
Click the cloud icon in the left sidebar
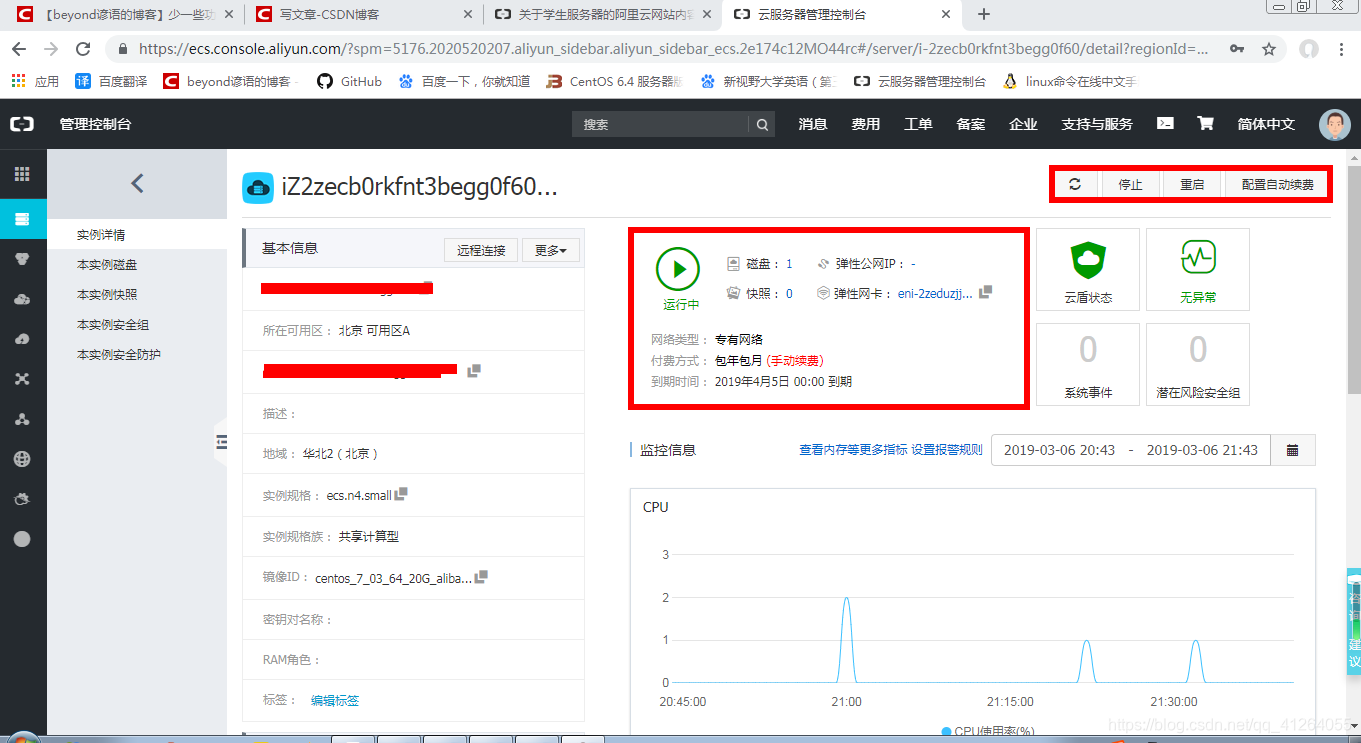pos(22,299)
